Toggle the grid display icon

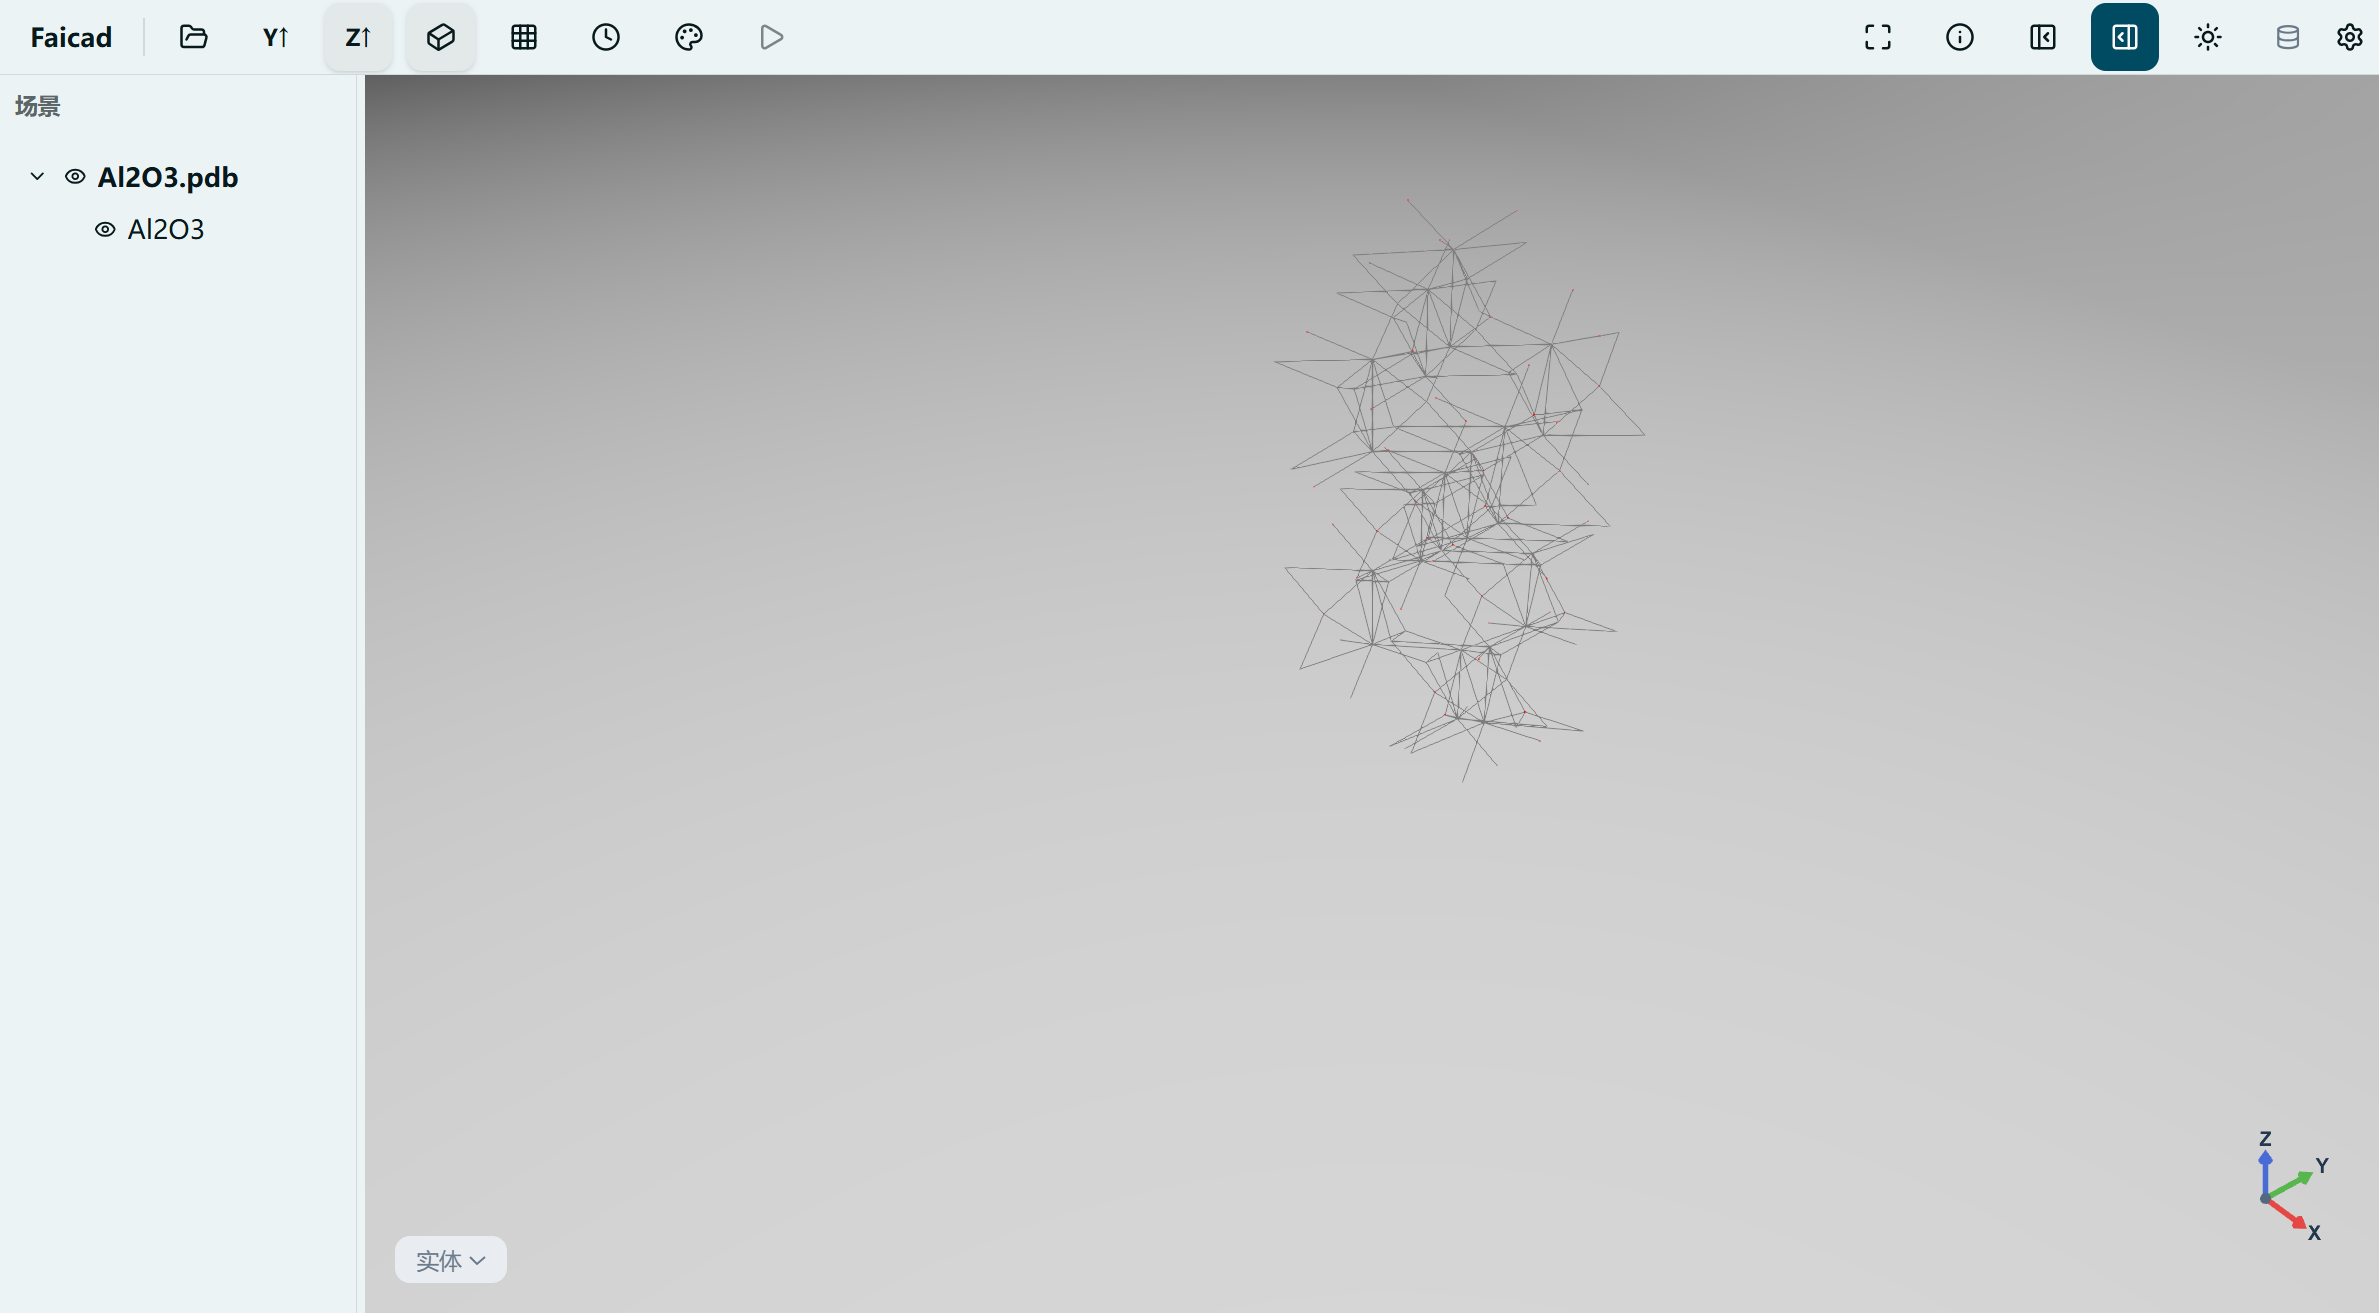coord(524,37)
